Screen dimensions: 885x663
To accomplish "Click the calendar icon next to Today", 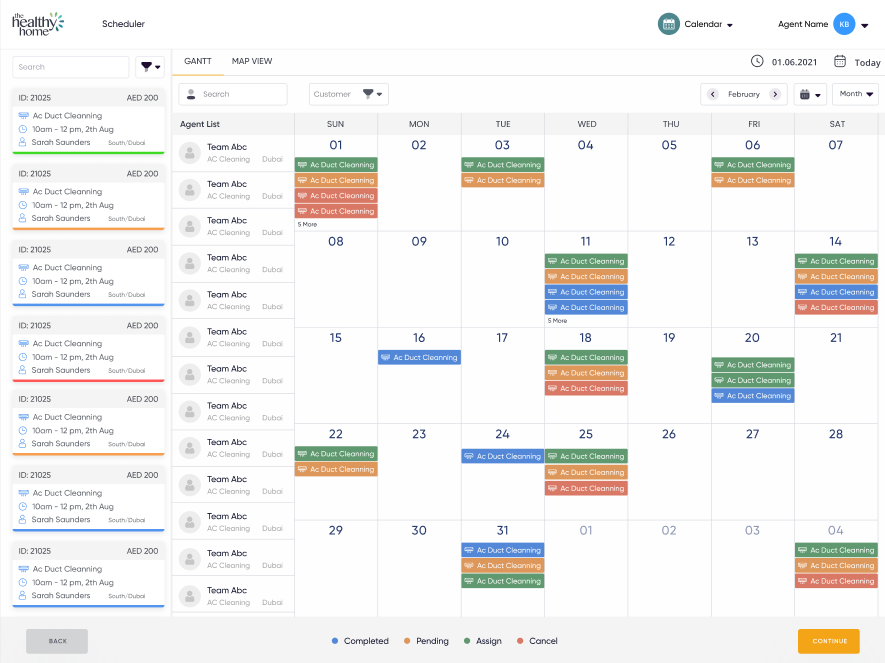I will (x=840, y=62).
